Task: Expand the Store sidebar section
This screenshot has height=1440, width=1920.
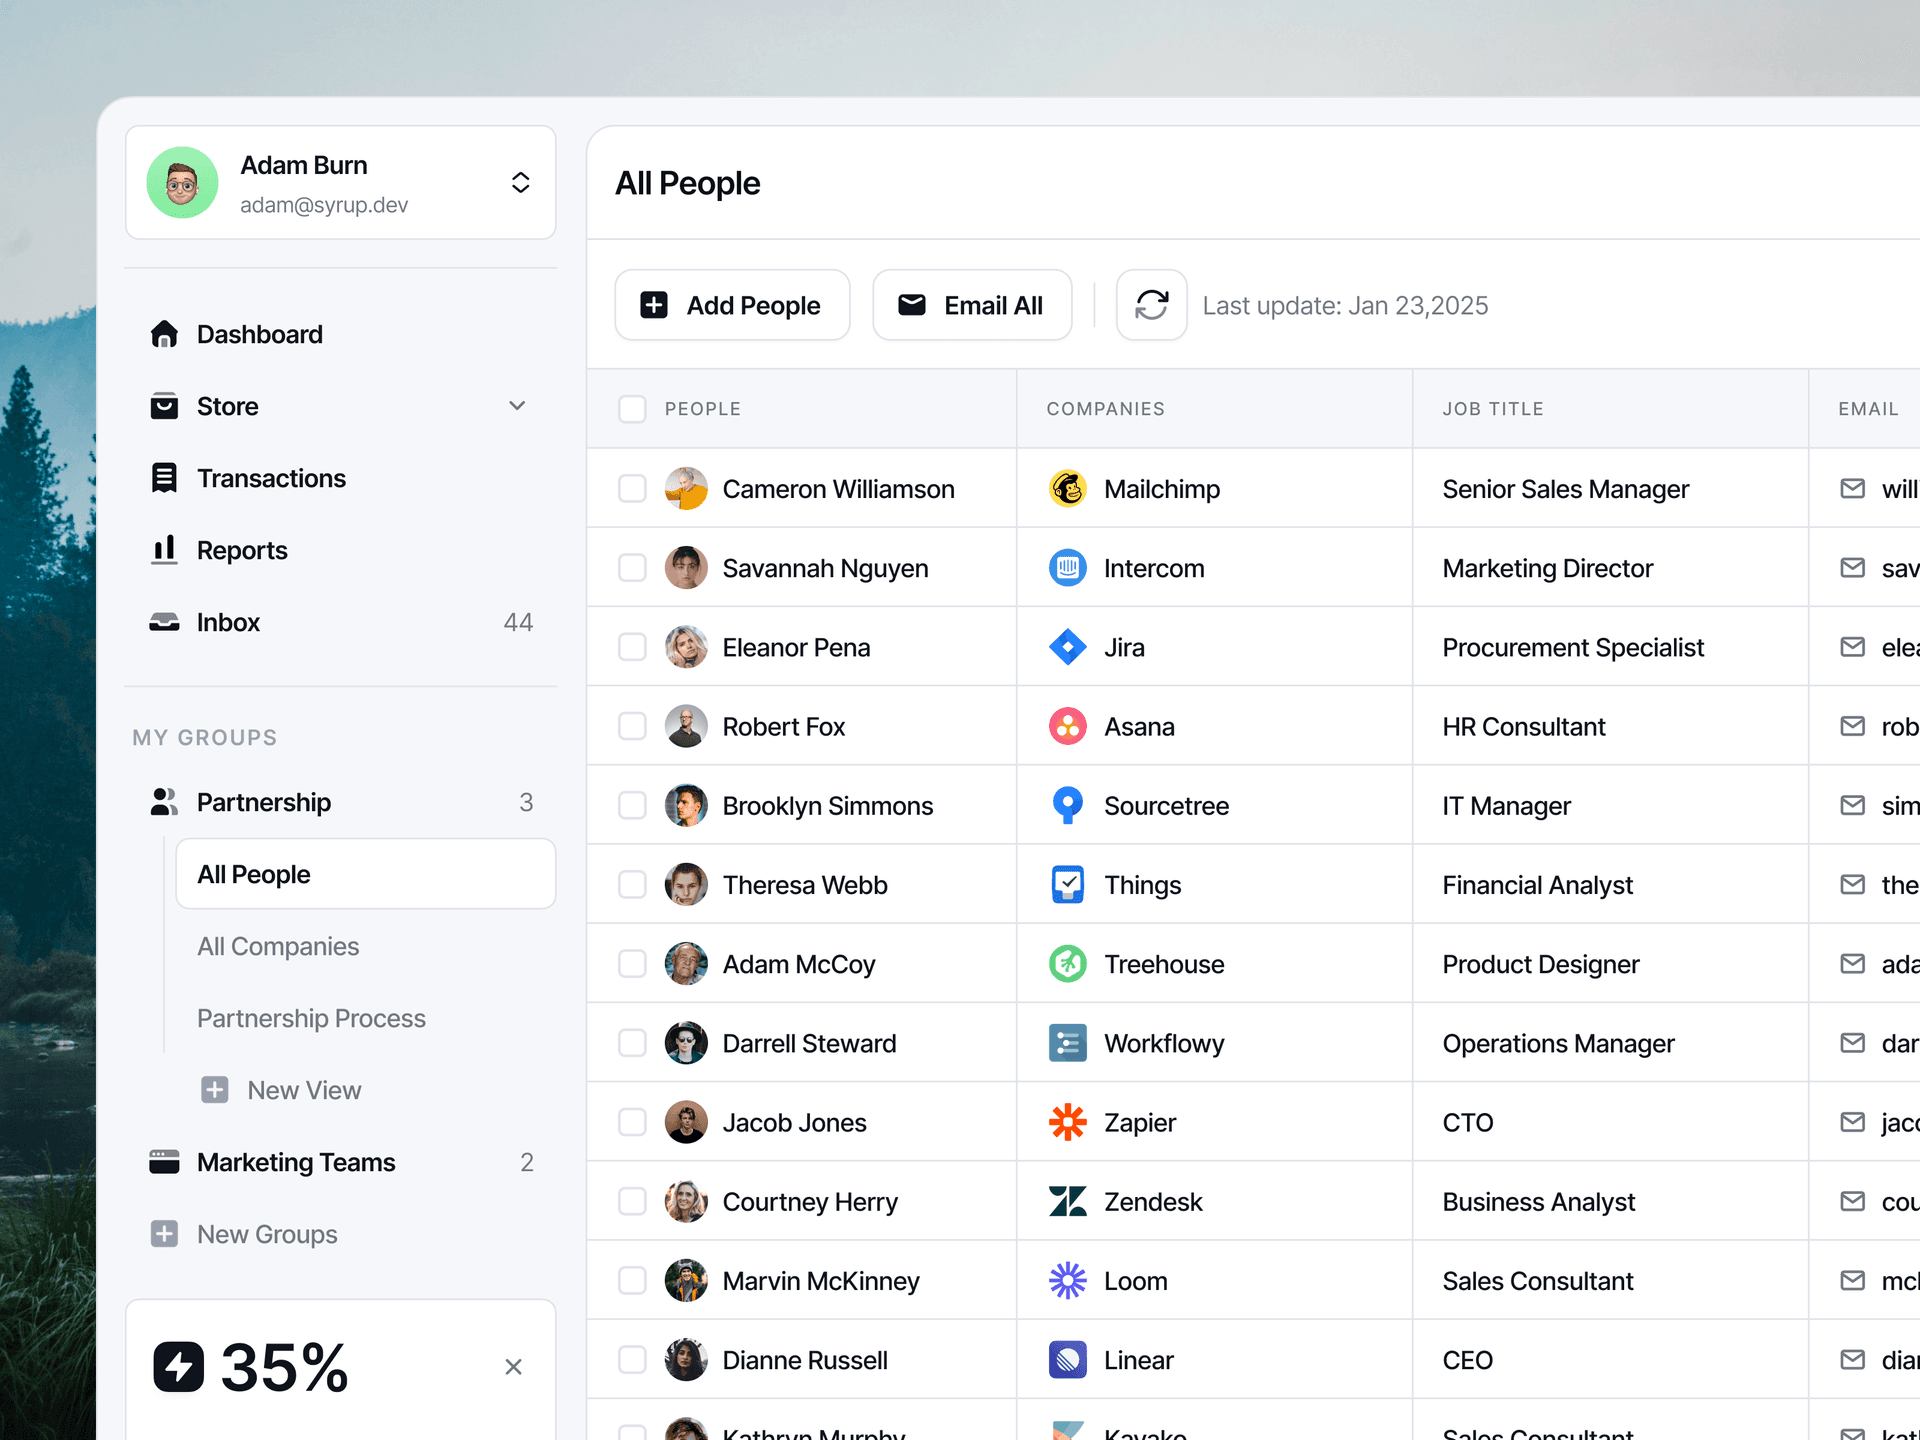Action: (x=517, y=406)
